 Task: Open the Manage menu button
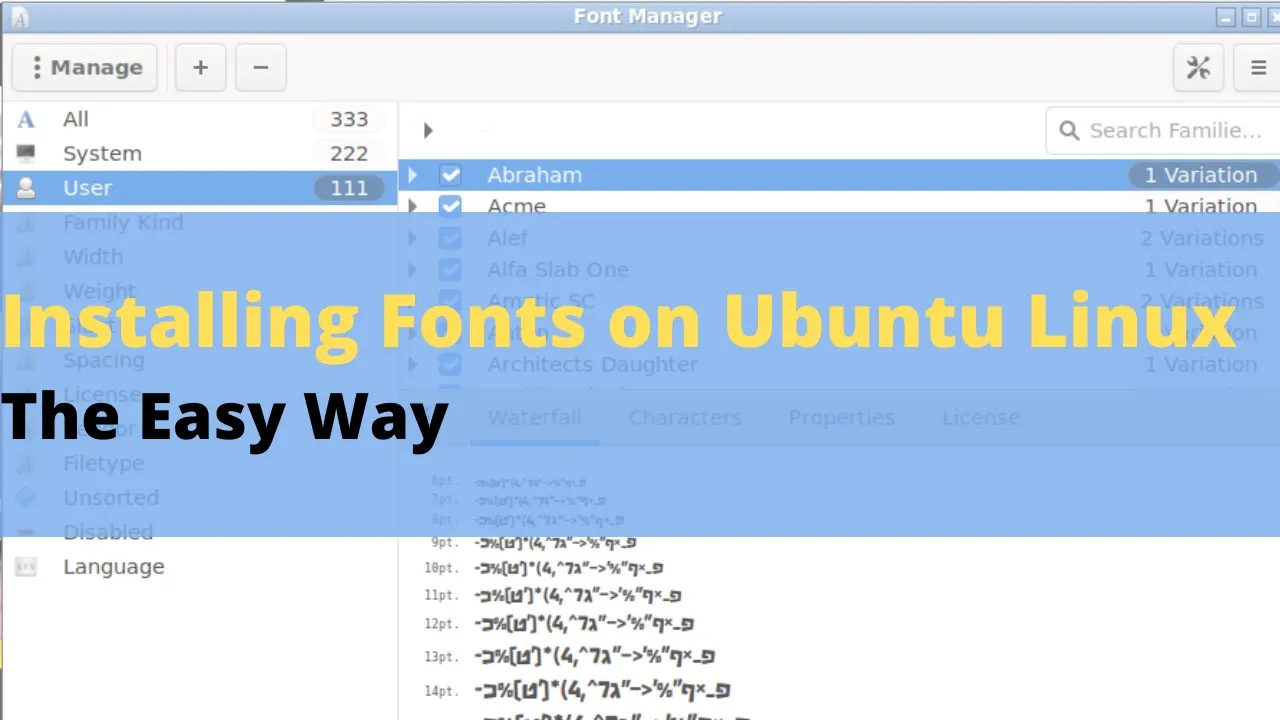point(85,68)
